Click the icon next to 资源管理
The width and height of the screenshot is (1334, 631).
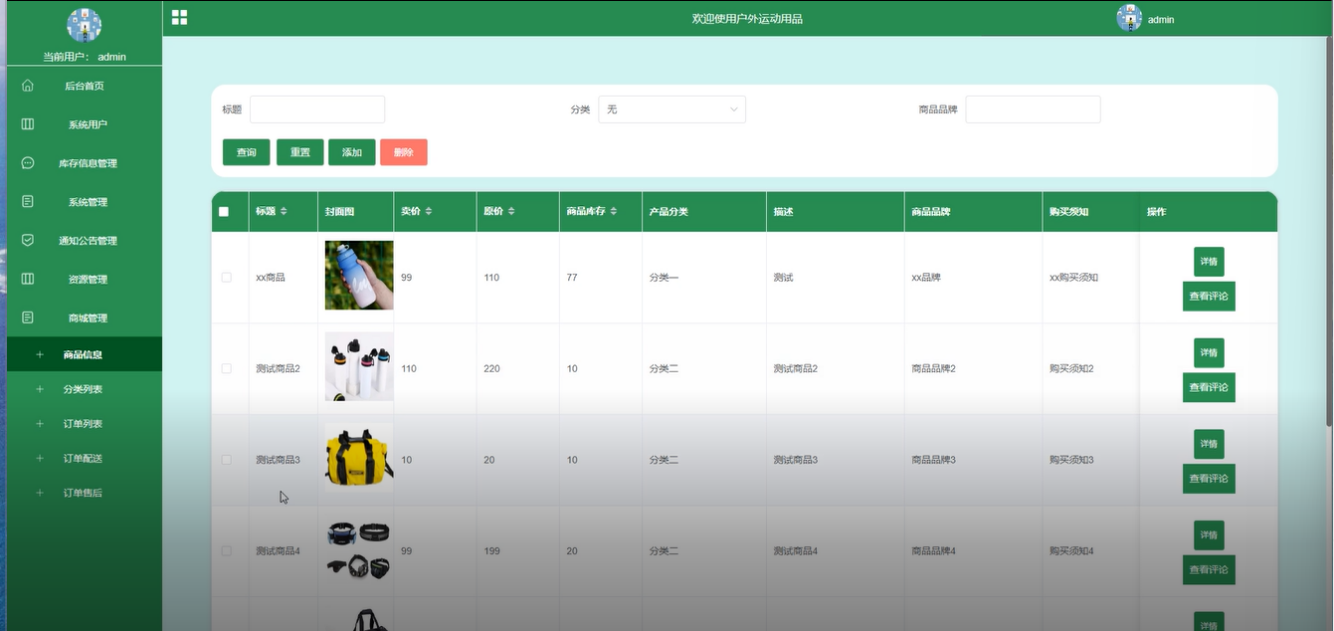(28, 279)
